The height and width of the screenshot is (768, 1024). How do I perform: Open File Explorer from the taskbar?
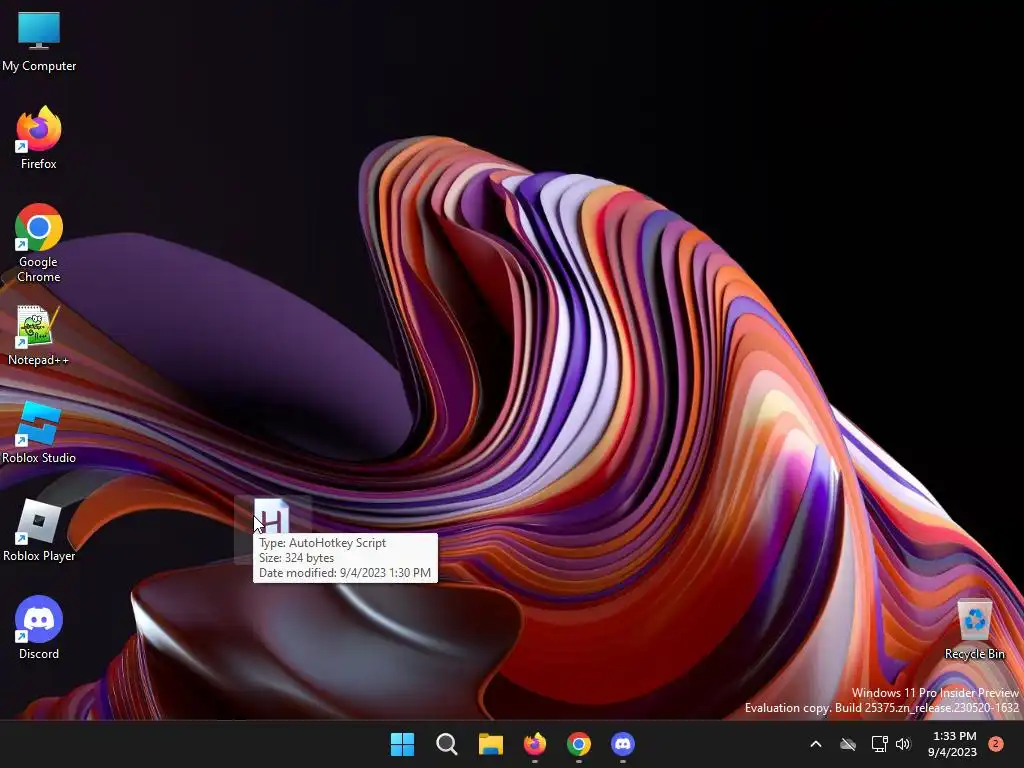point(490,744)
